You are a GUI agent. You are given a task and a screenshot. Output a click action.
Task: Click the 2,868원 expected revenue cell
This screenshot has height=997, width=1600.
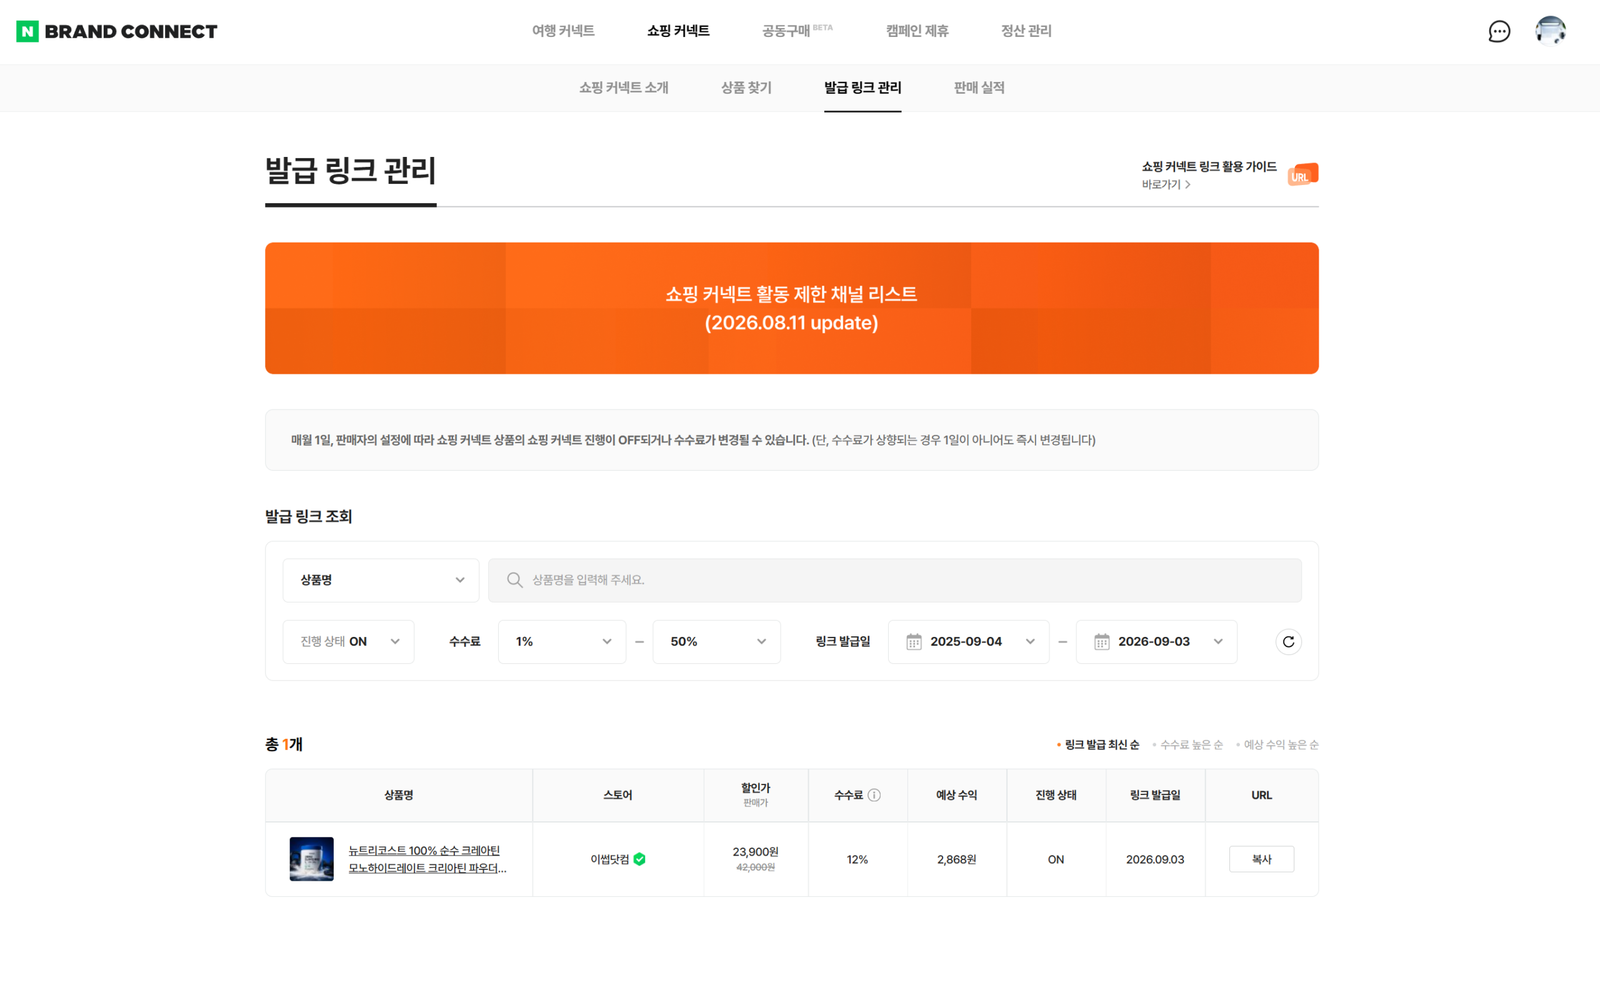tap(956, 859)
